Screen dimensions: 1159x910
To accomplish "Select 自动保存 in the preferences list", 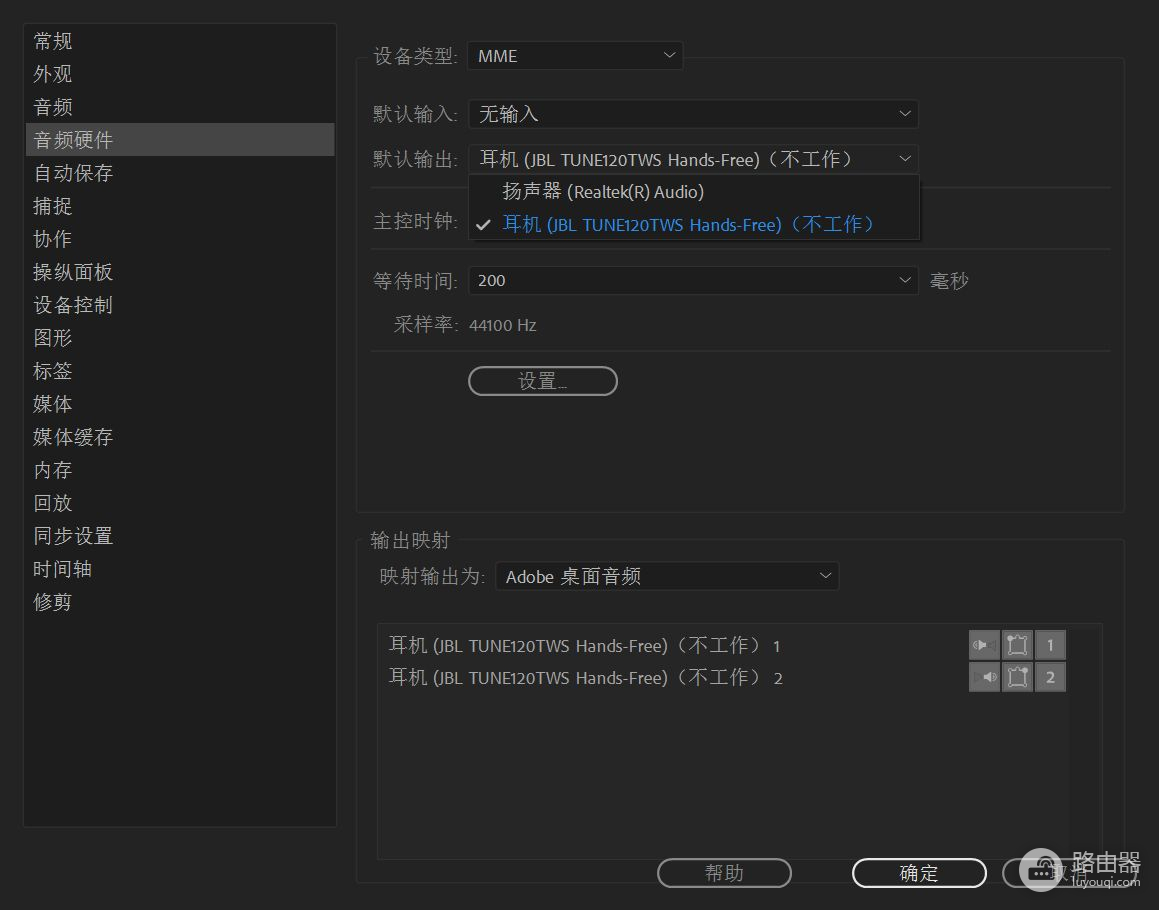I will [180, 173].
